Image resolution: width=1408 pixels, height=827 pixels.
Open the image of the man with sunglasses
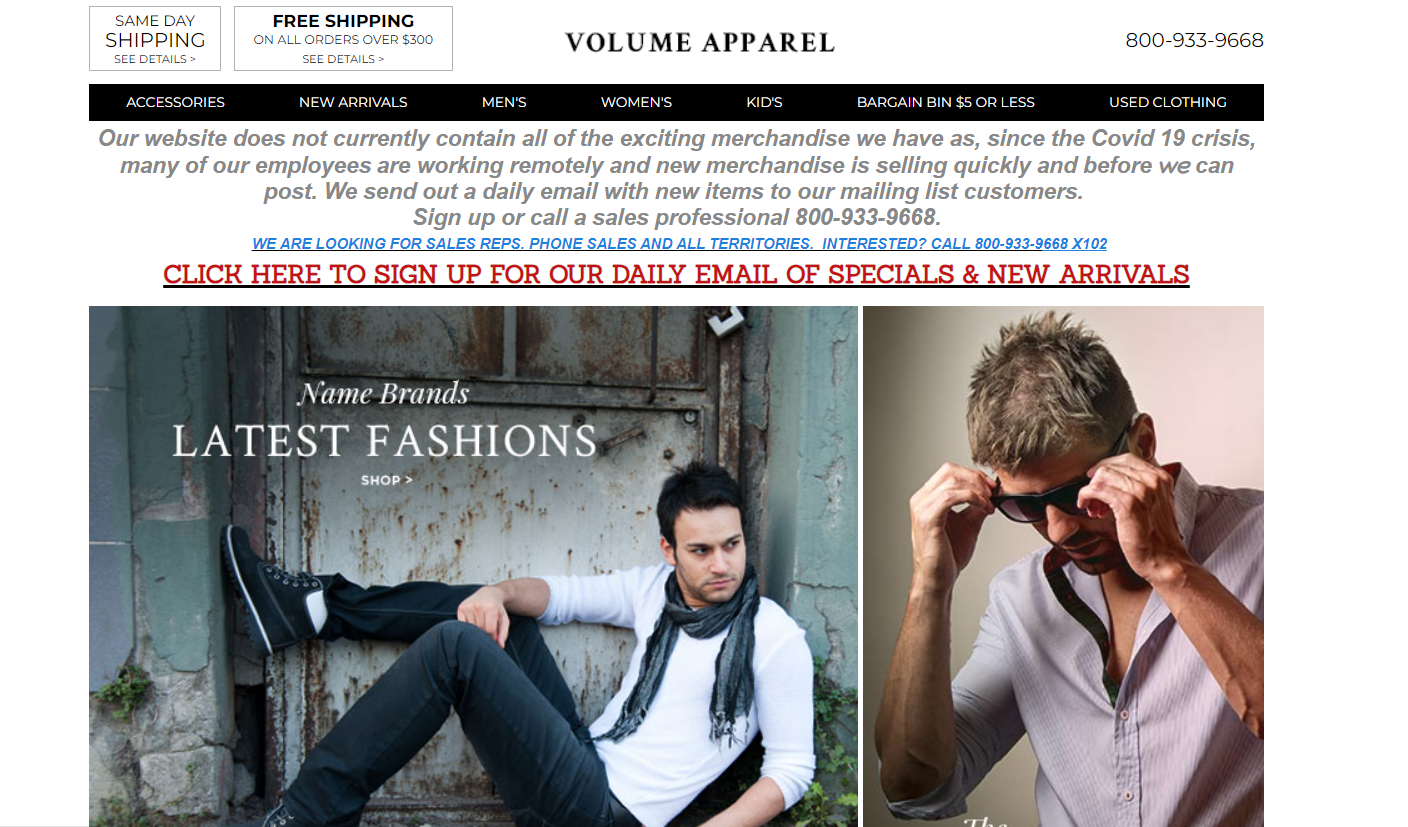[x=1063, y=566]
